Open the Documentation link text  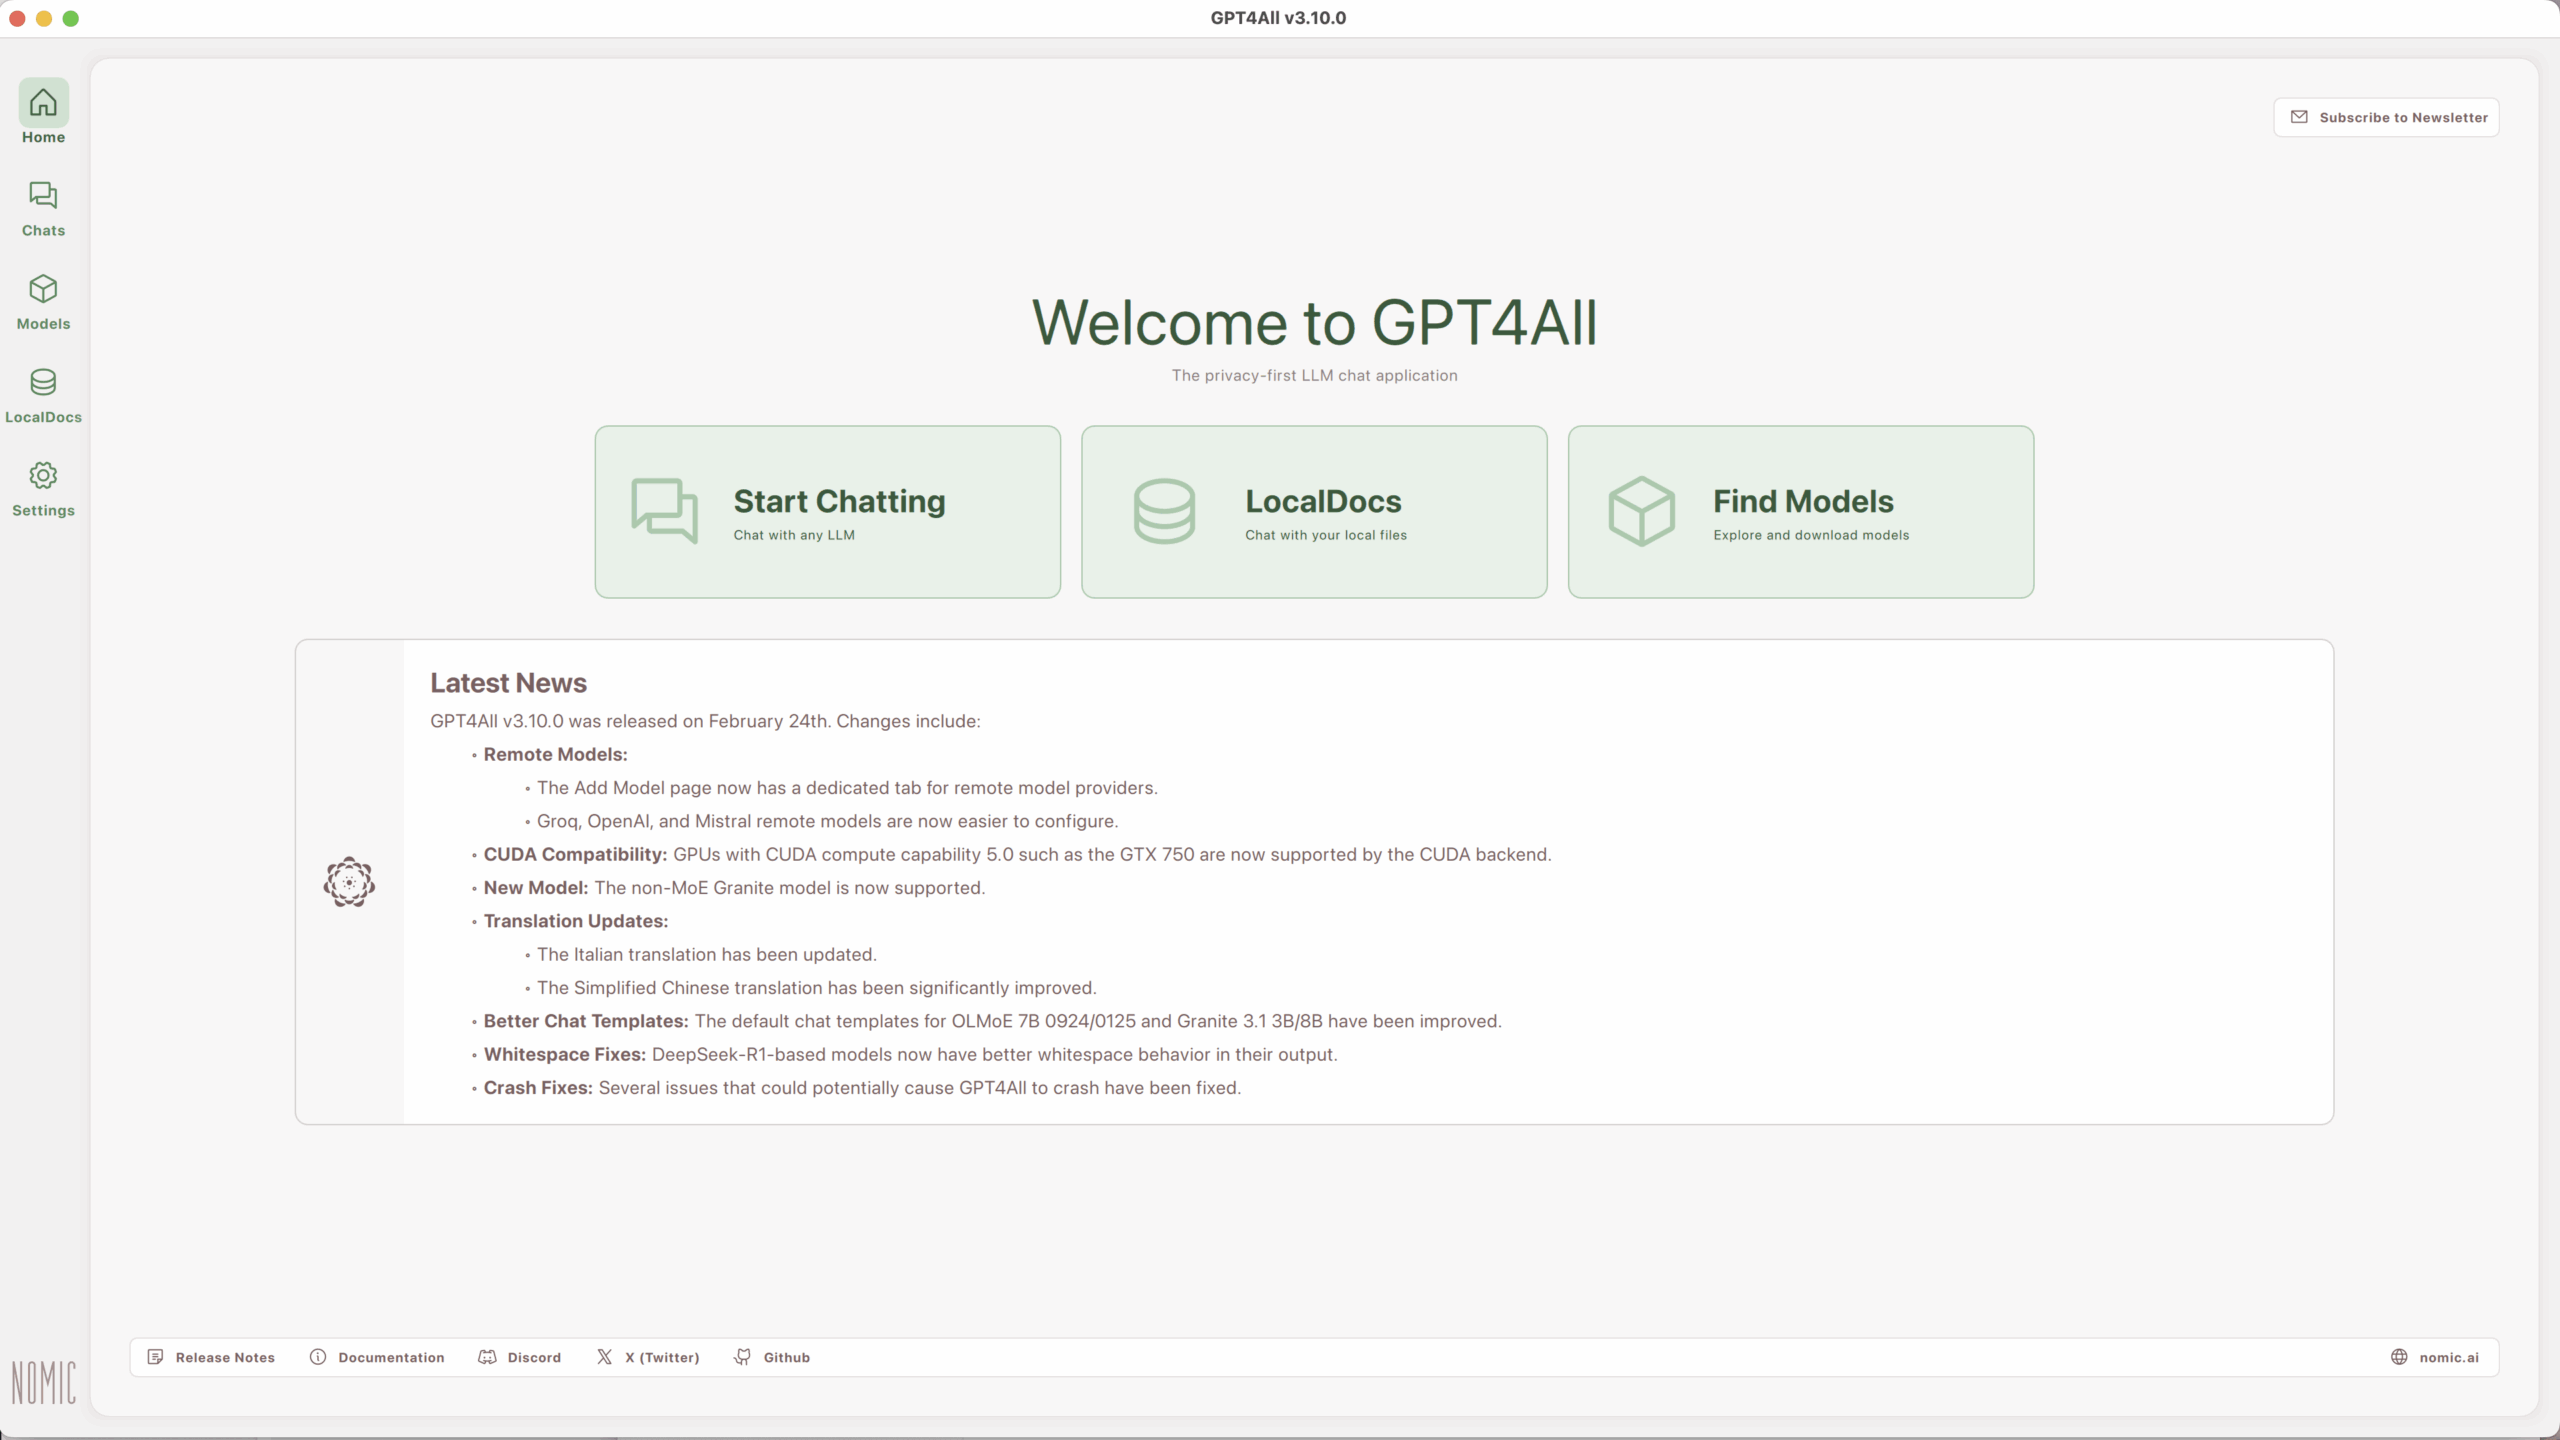[391, 1357]
